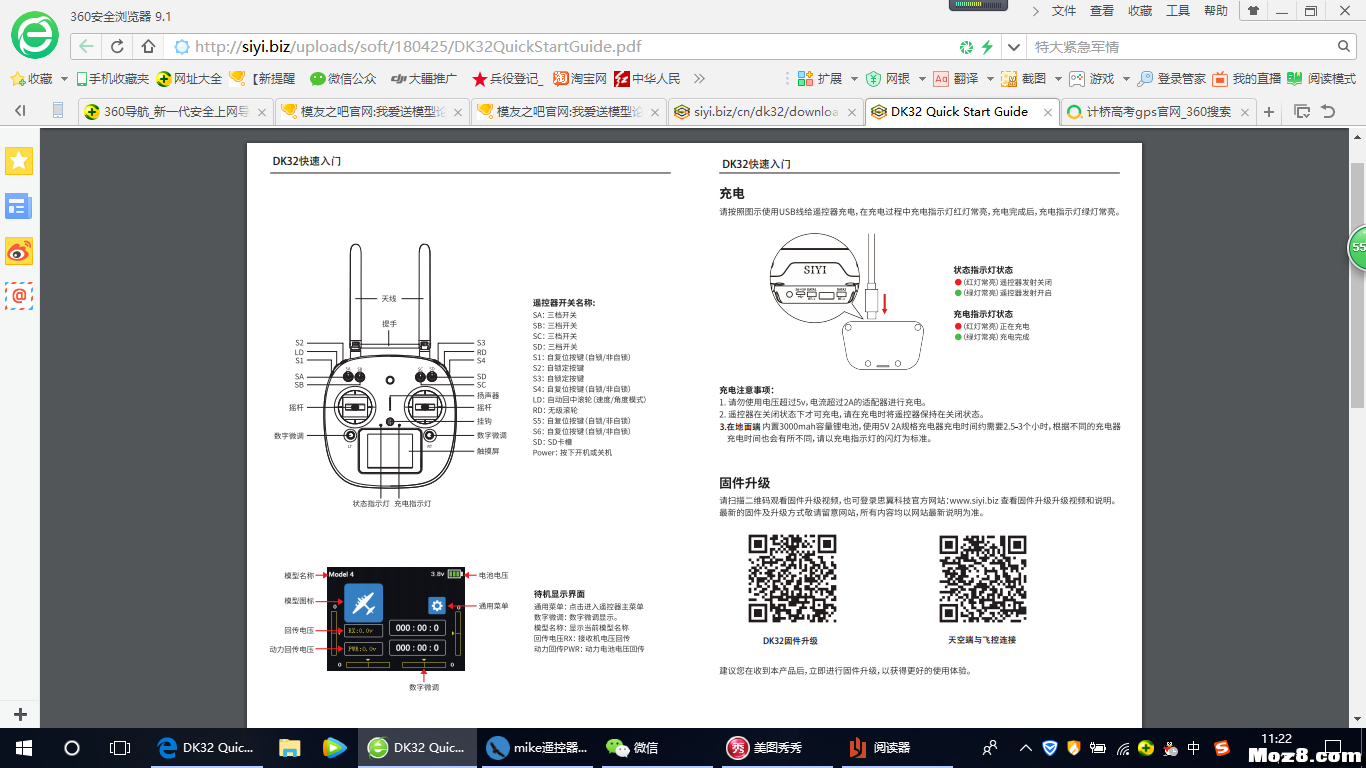Open the yellow star favorites sidebar icon
The height and width of the screenshot is (768, 1366).
click(19, 160)
